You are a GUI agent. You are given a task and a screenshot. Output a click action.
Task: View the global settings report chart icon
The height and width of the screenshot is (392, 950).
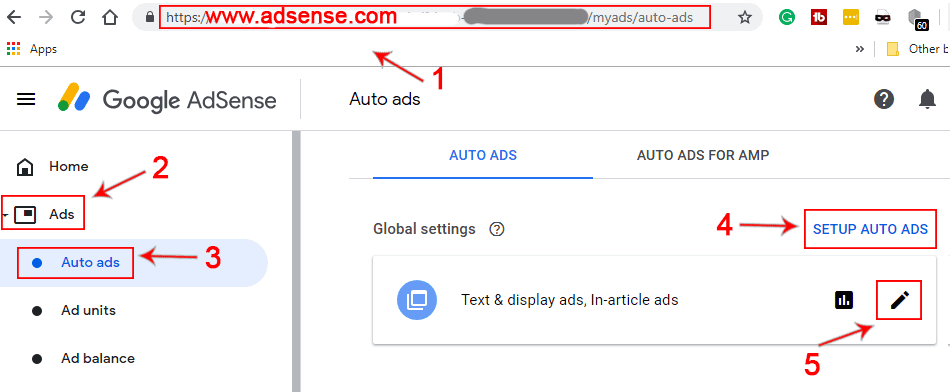coord(844,299)
